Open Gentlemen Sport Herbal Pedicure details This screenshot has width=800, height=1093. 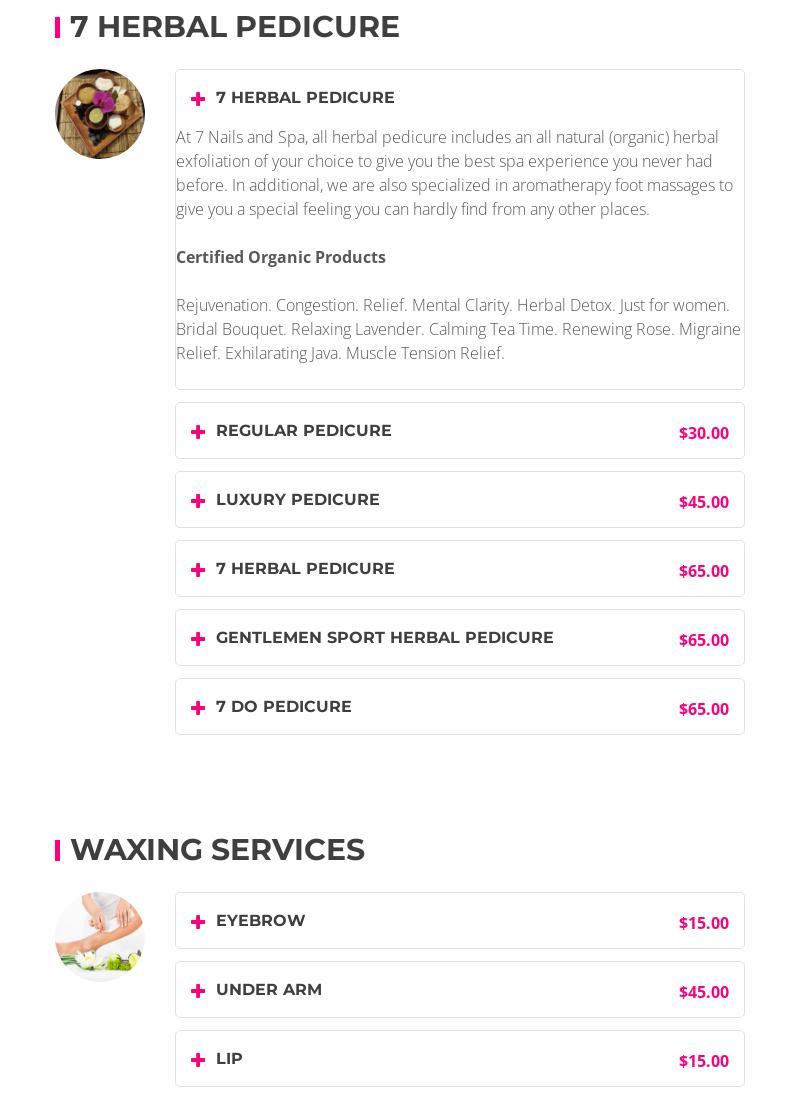pos(384,638)
